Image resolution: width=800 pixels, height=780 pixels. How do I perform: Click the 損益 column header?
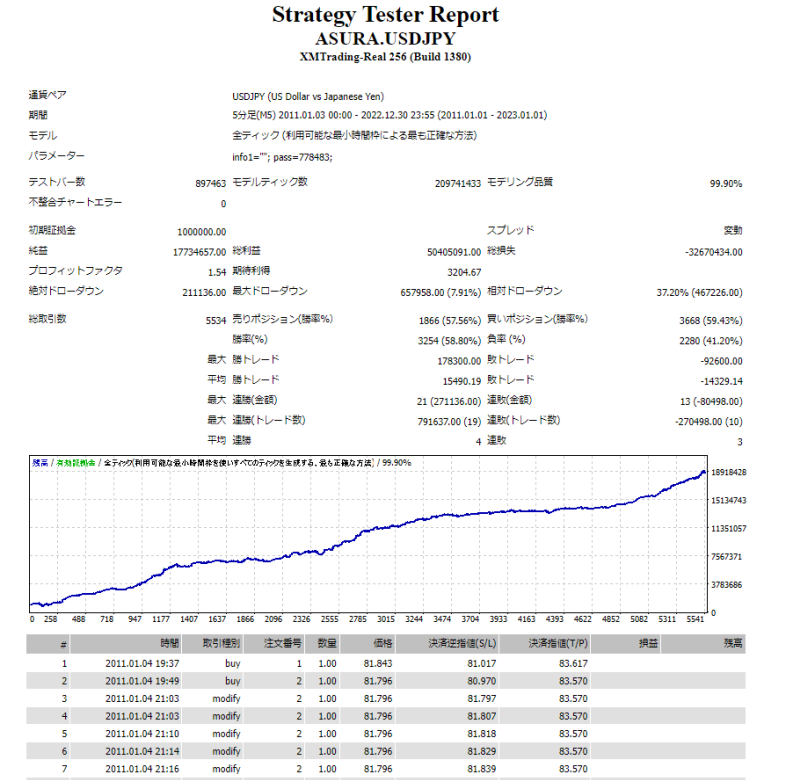(x=647, y=644)
